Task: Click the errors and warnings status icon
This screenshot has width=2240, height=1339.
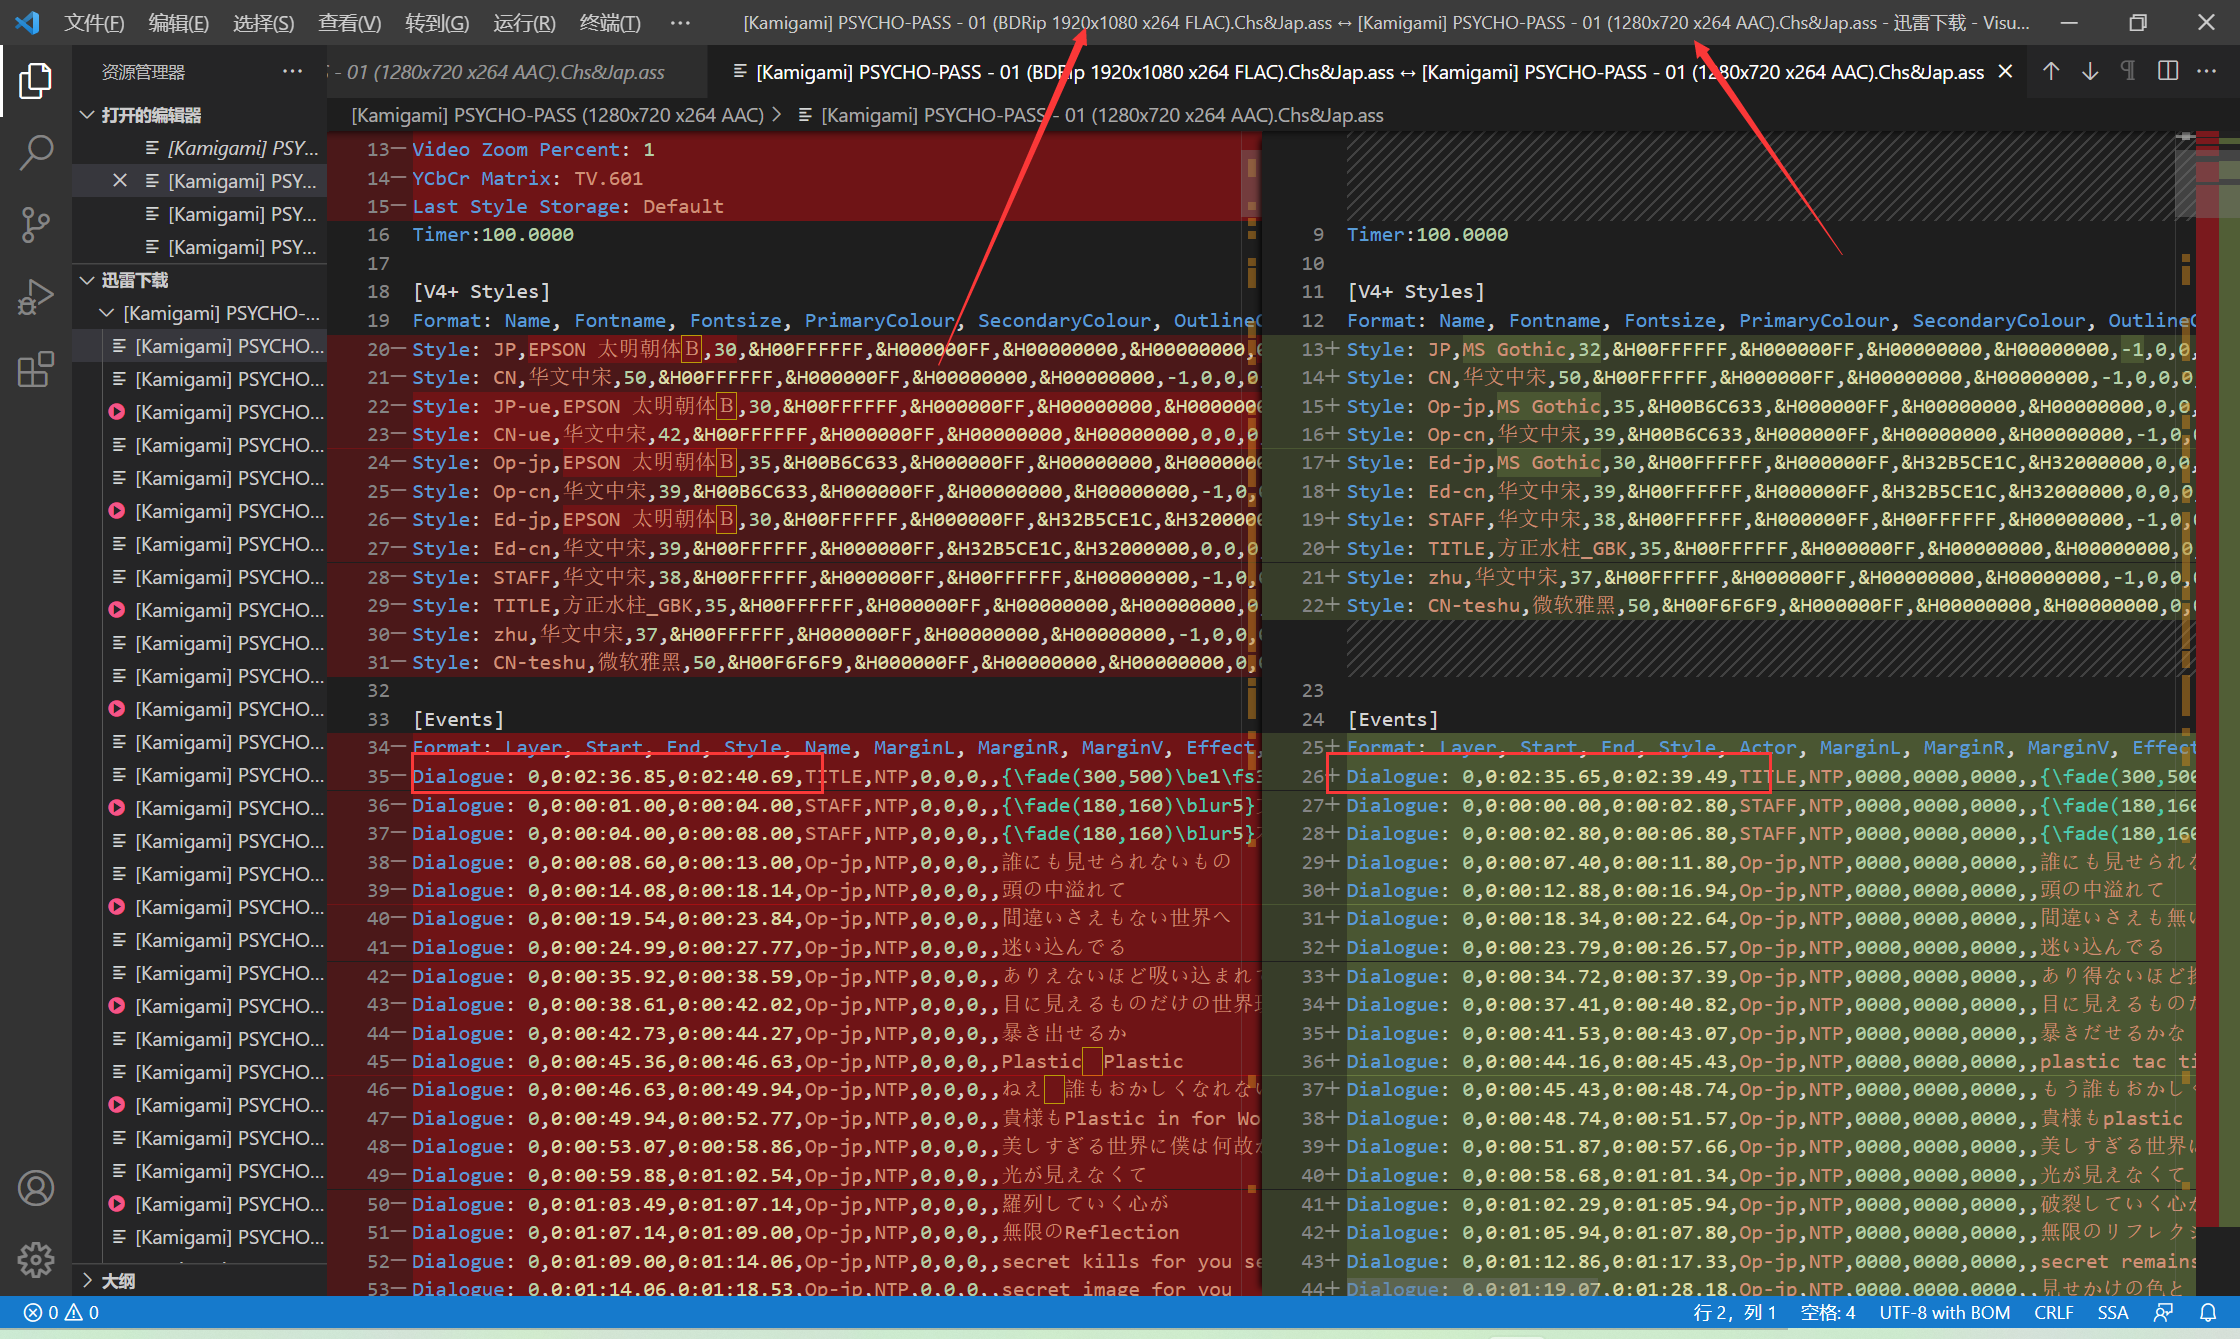Action: point(61,1312)
